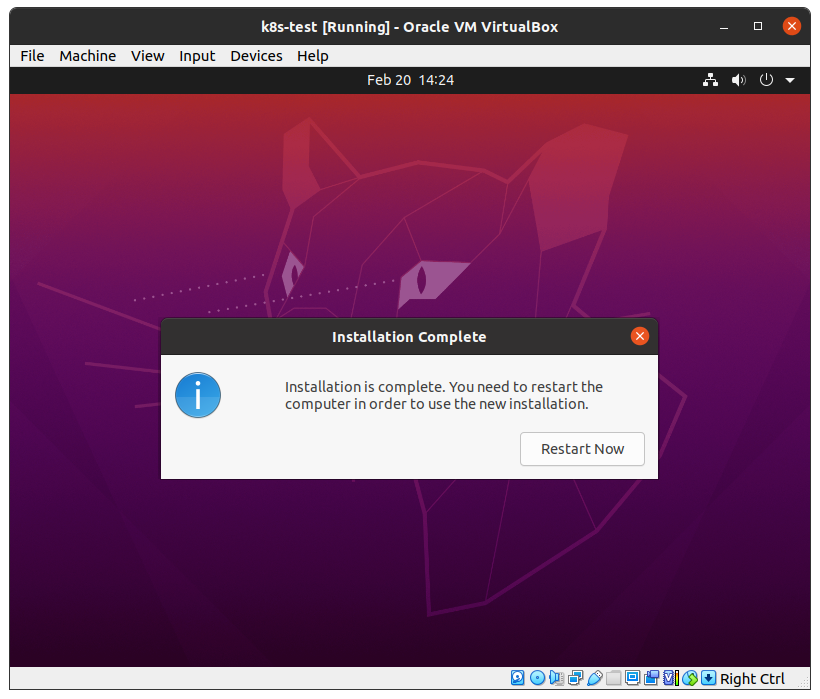Screen dimensions: 820x699
Task: Click the guest network status icon
Action: pos(710,80)
